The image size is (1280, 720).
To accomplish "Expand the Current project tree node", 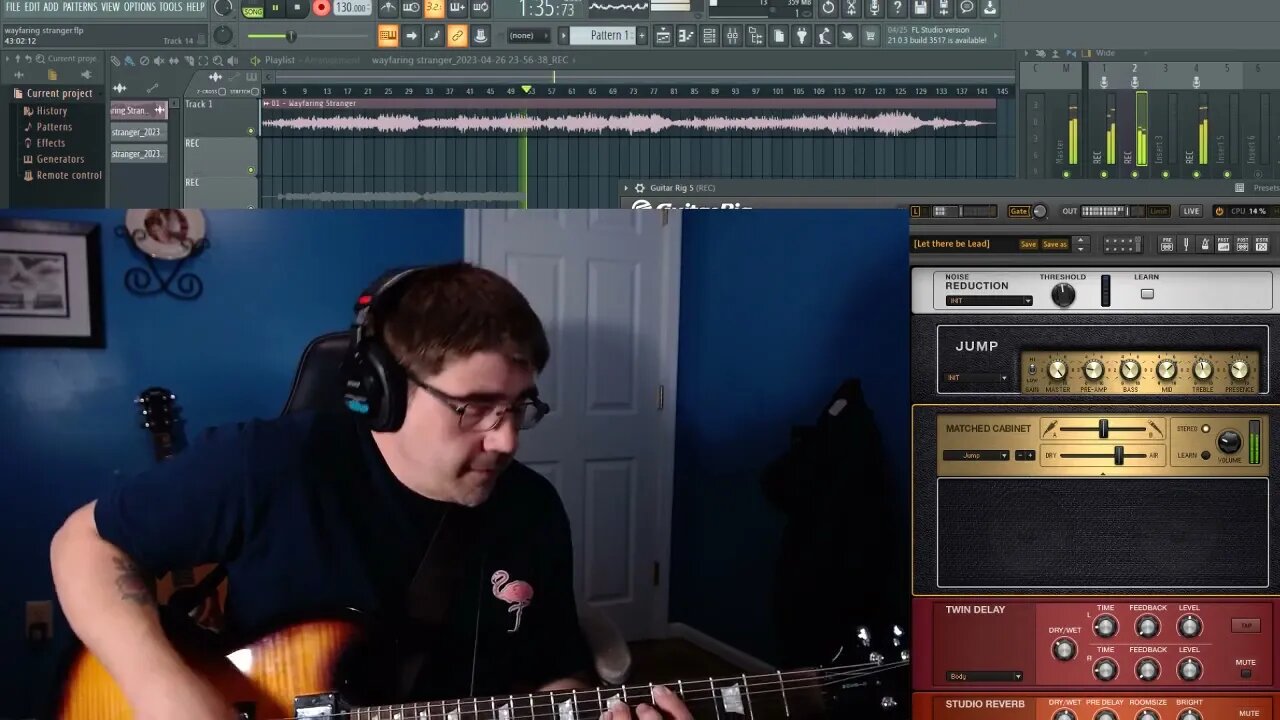I will [x=59, y=93].
